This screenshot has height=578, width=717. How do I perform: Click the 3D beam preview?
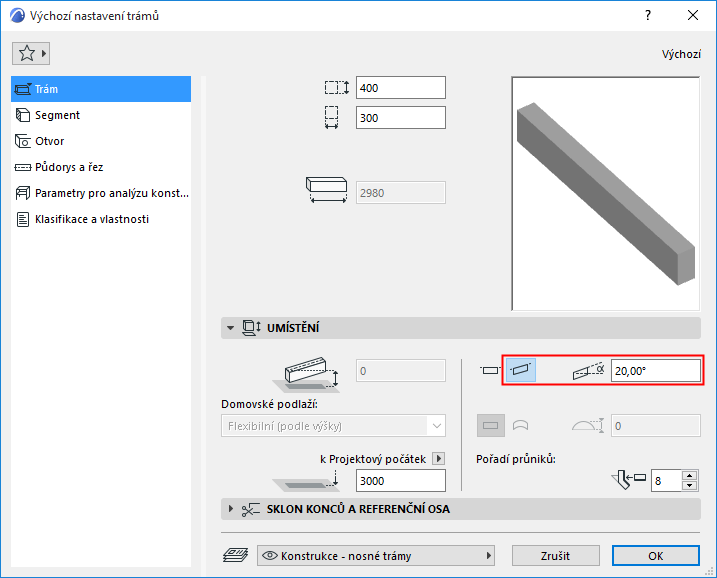(x=605, y=194)
